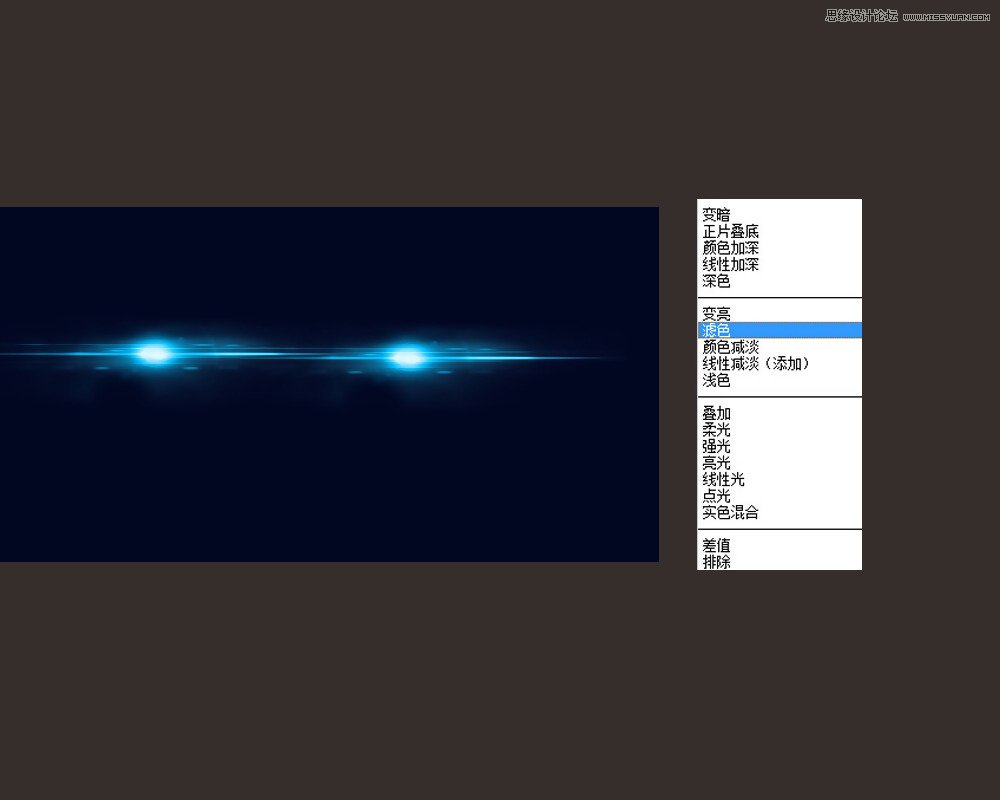
Task: Choose the 变亮 (Lighten) blend mode
Action: point(716,314)
